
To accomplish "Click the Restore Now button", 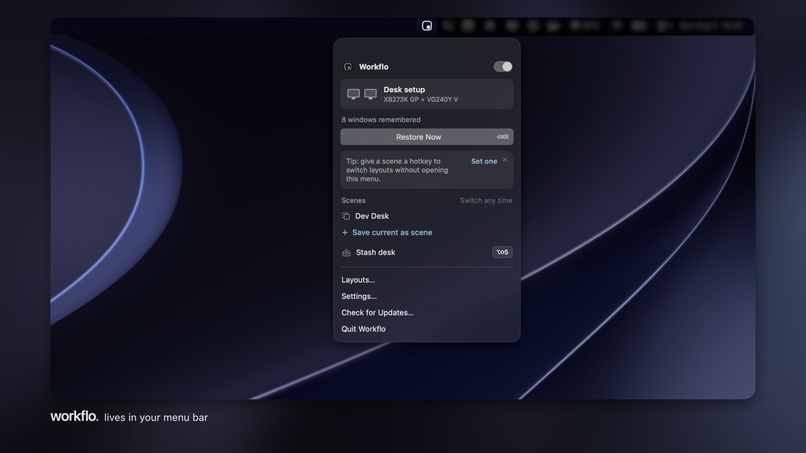I will [x=427, y=137].
